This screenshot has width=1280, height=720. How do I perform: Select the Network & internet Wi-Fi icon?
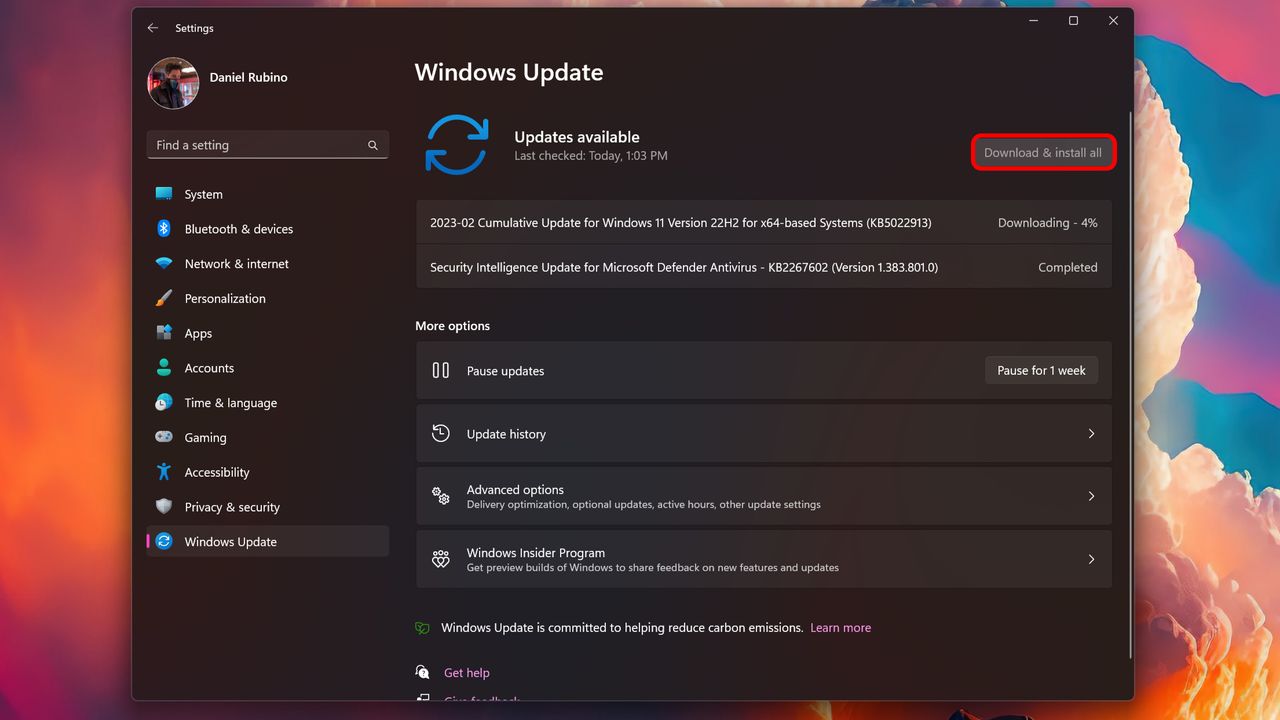pos(164,264)
